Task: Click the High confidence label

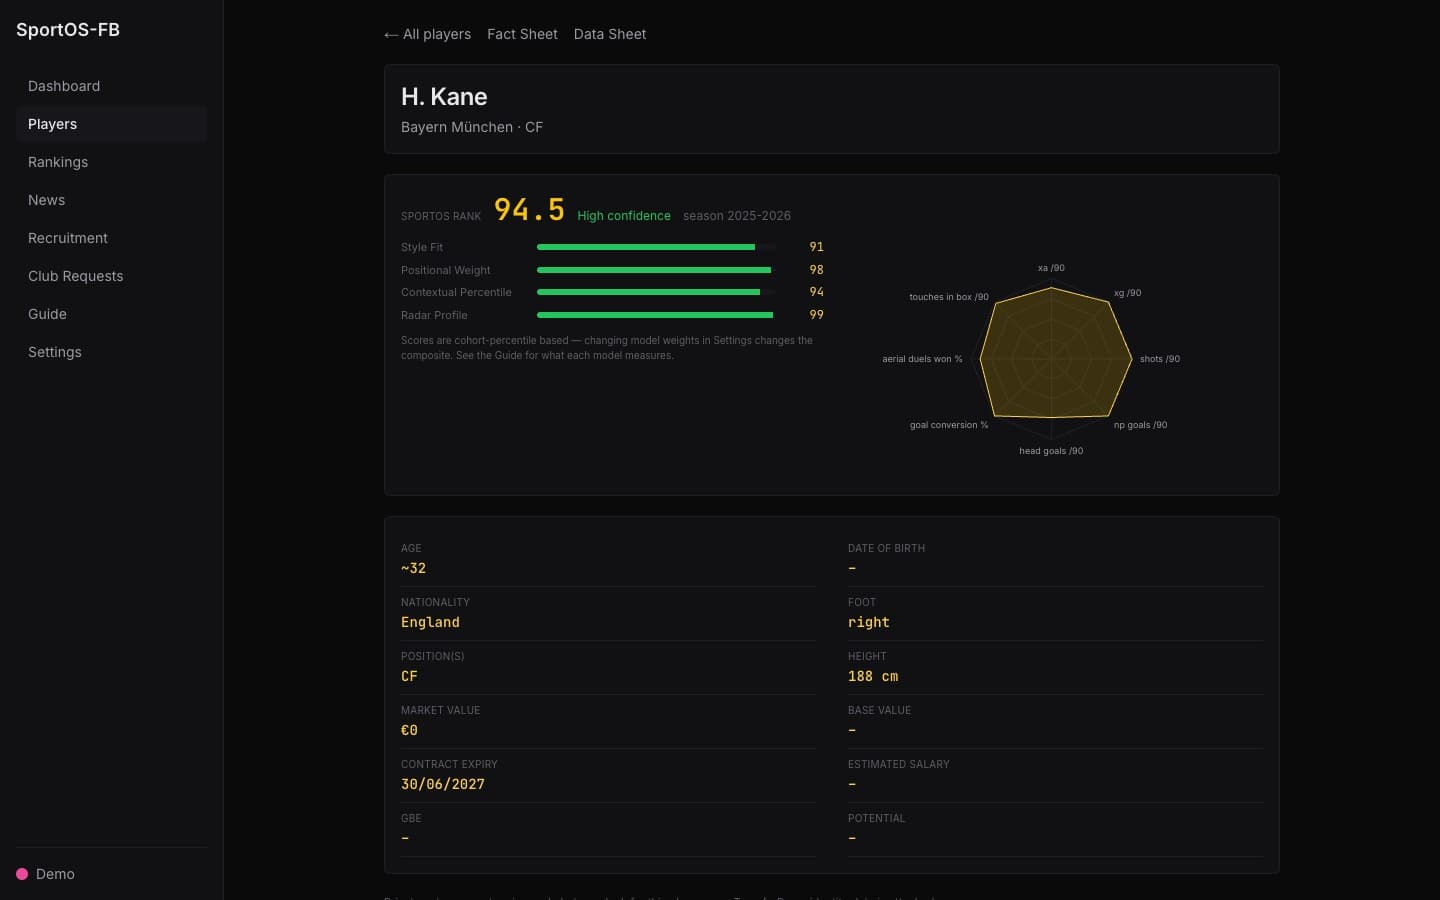Action: coord(624,216)
